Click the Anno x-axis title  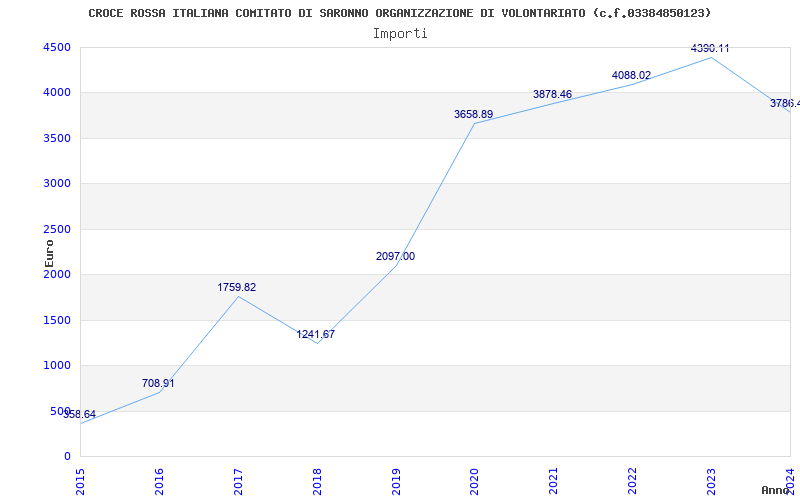776,490
